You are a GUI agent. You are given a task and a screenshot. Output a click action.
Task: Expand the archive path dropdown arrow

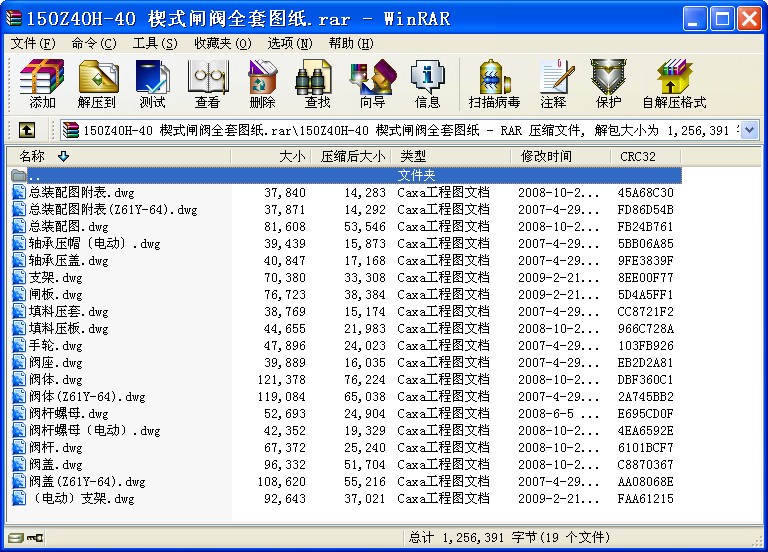750,130
